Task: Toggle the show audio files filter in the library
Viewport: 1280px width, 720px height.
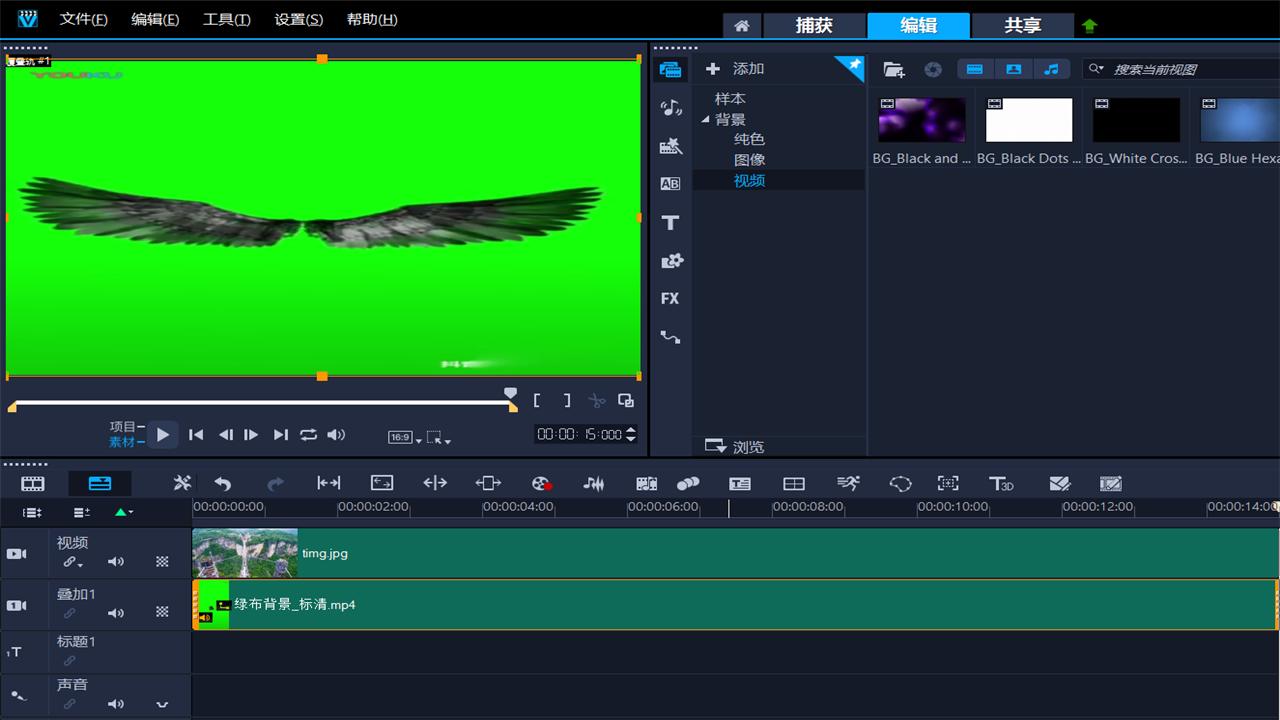Action: point(1051,69)
